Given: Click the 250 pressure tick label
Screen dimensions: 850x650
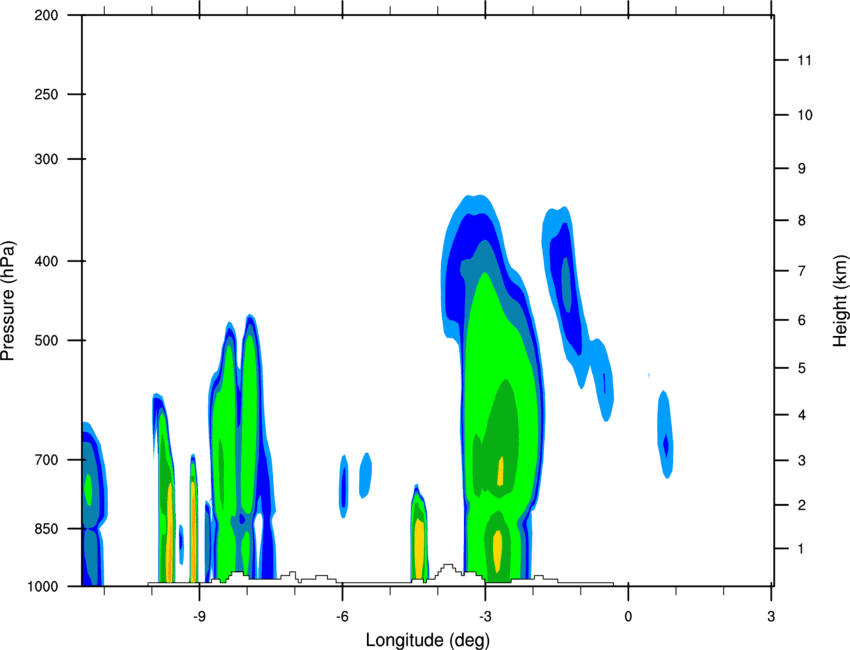Looking at the screenshot, I should pyautogui.click(x=46, y=94).
